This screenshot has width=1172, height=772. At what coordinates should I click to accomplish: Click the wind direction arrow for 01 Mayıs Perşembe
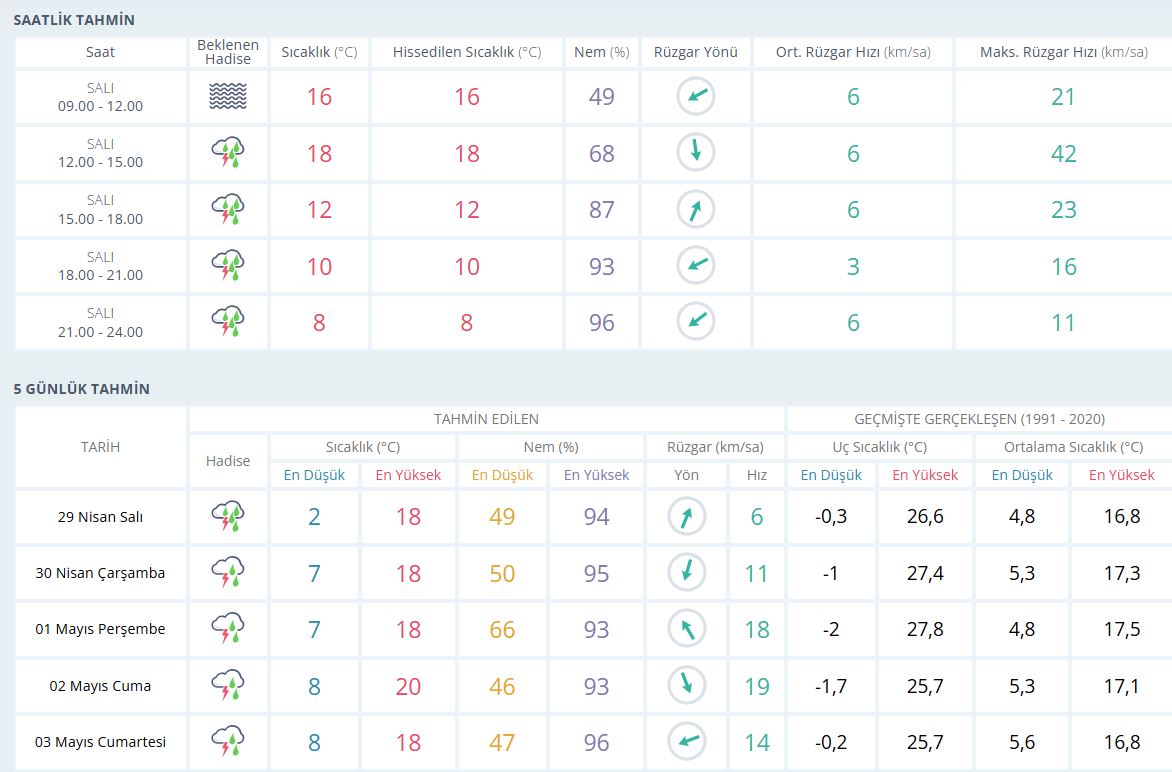click(686, 629)
